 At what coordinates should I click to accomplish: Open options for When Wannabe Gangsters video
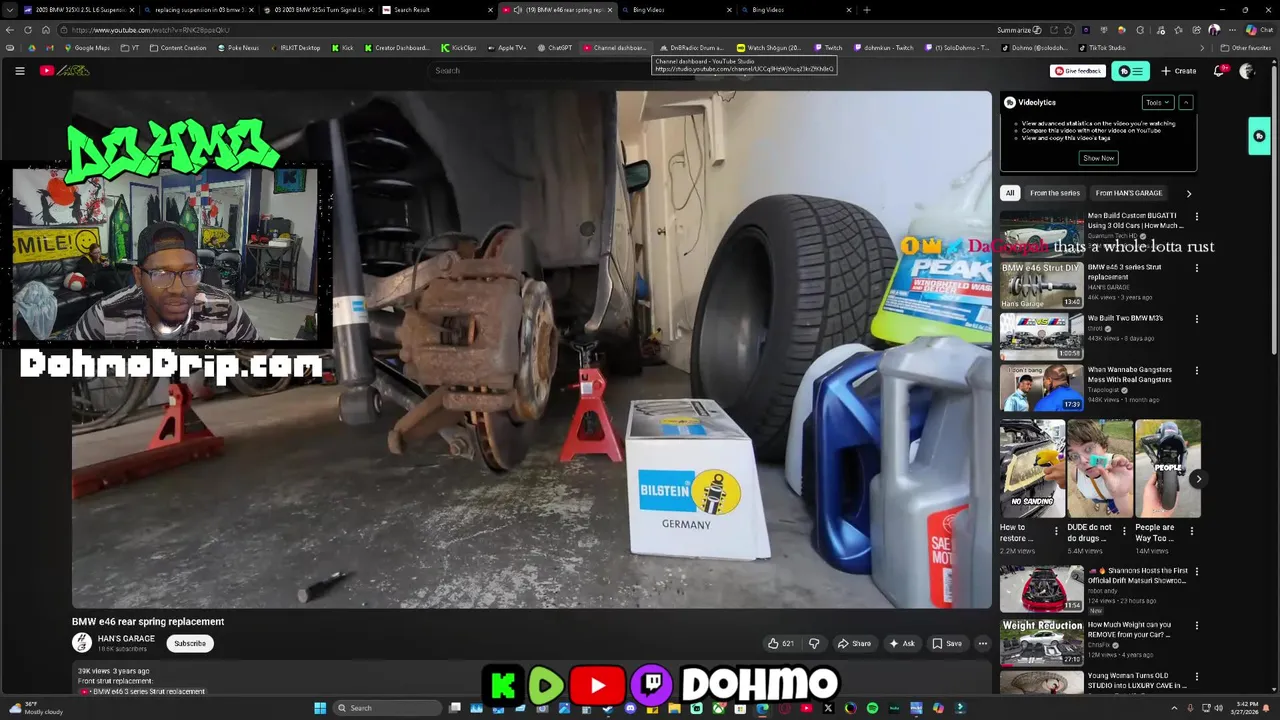(1196, 371)
